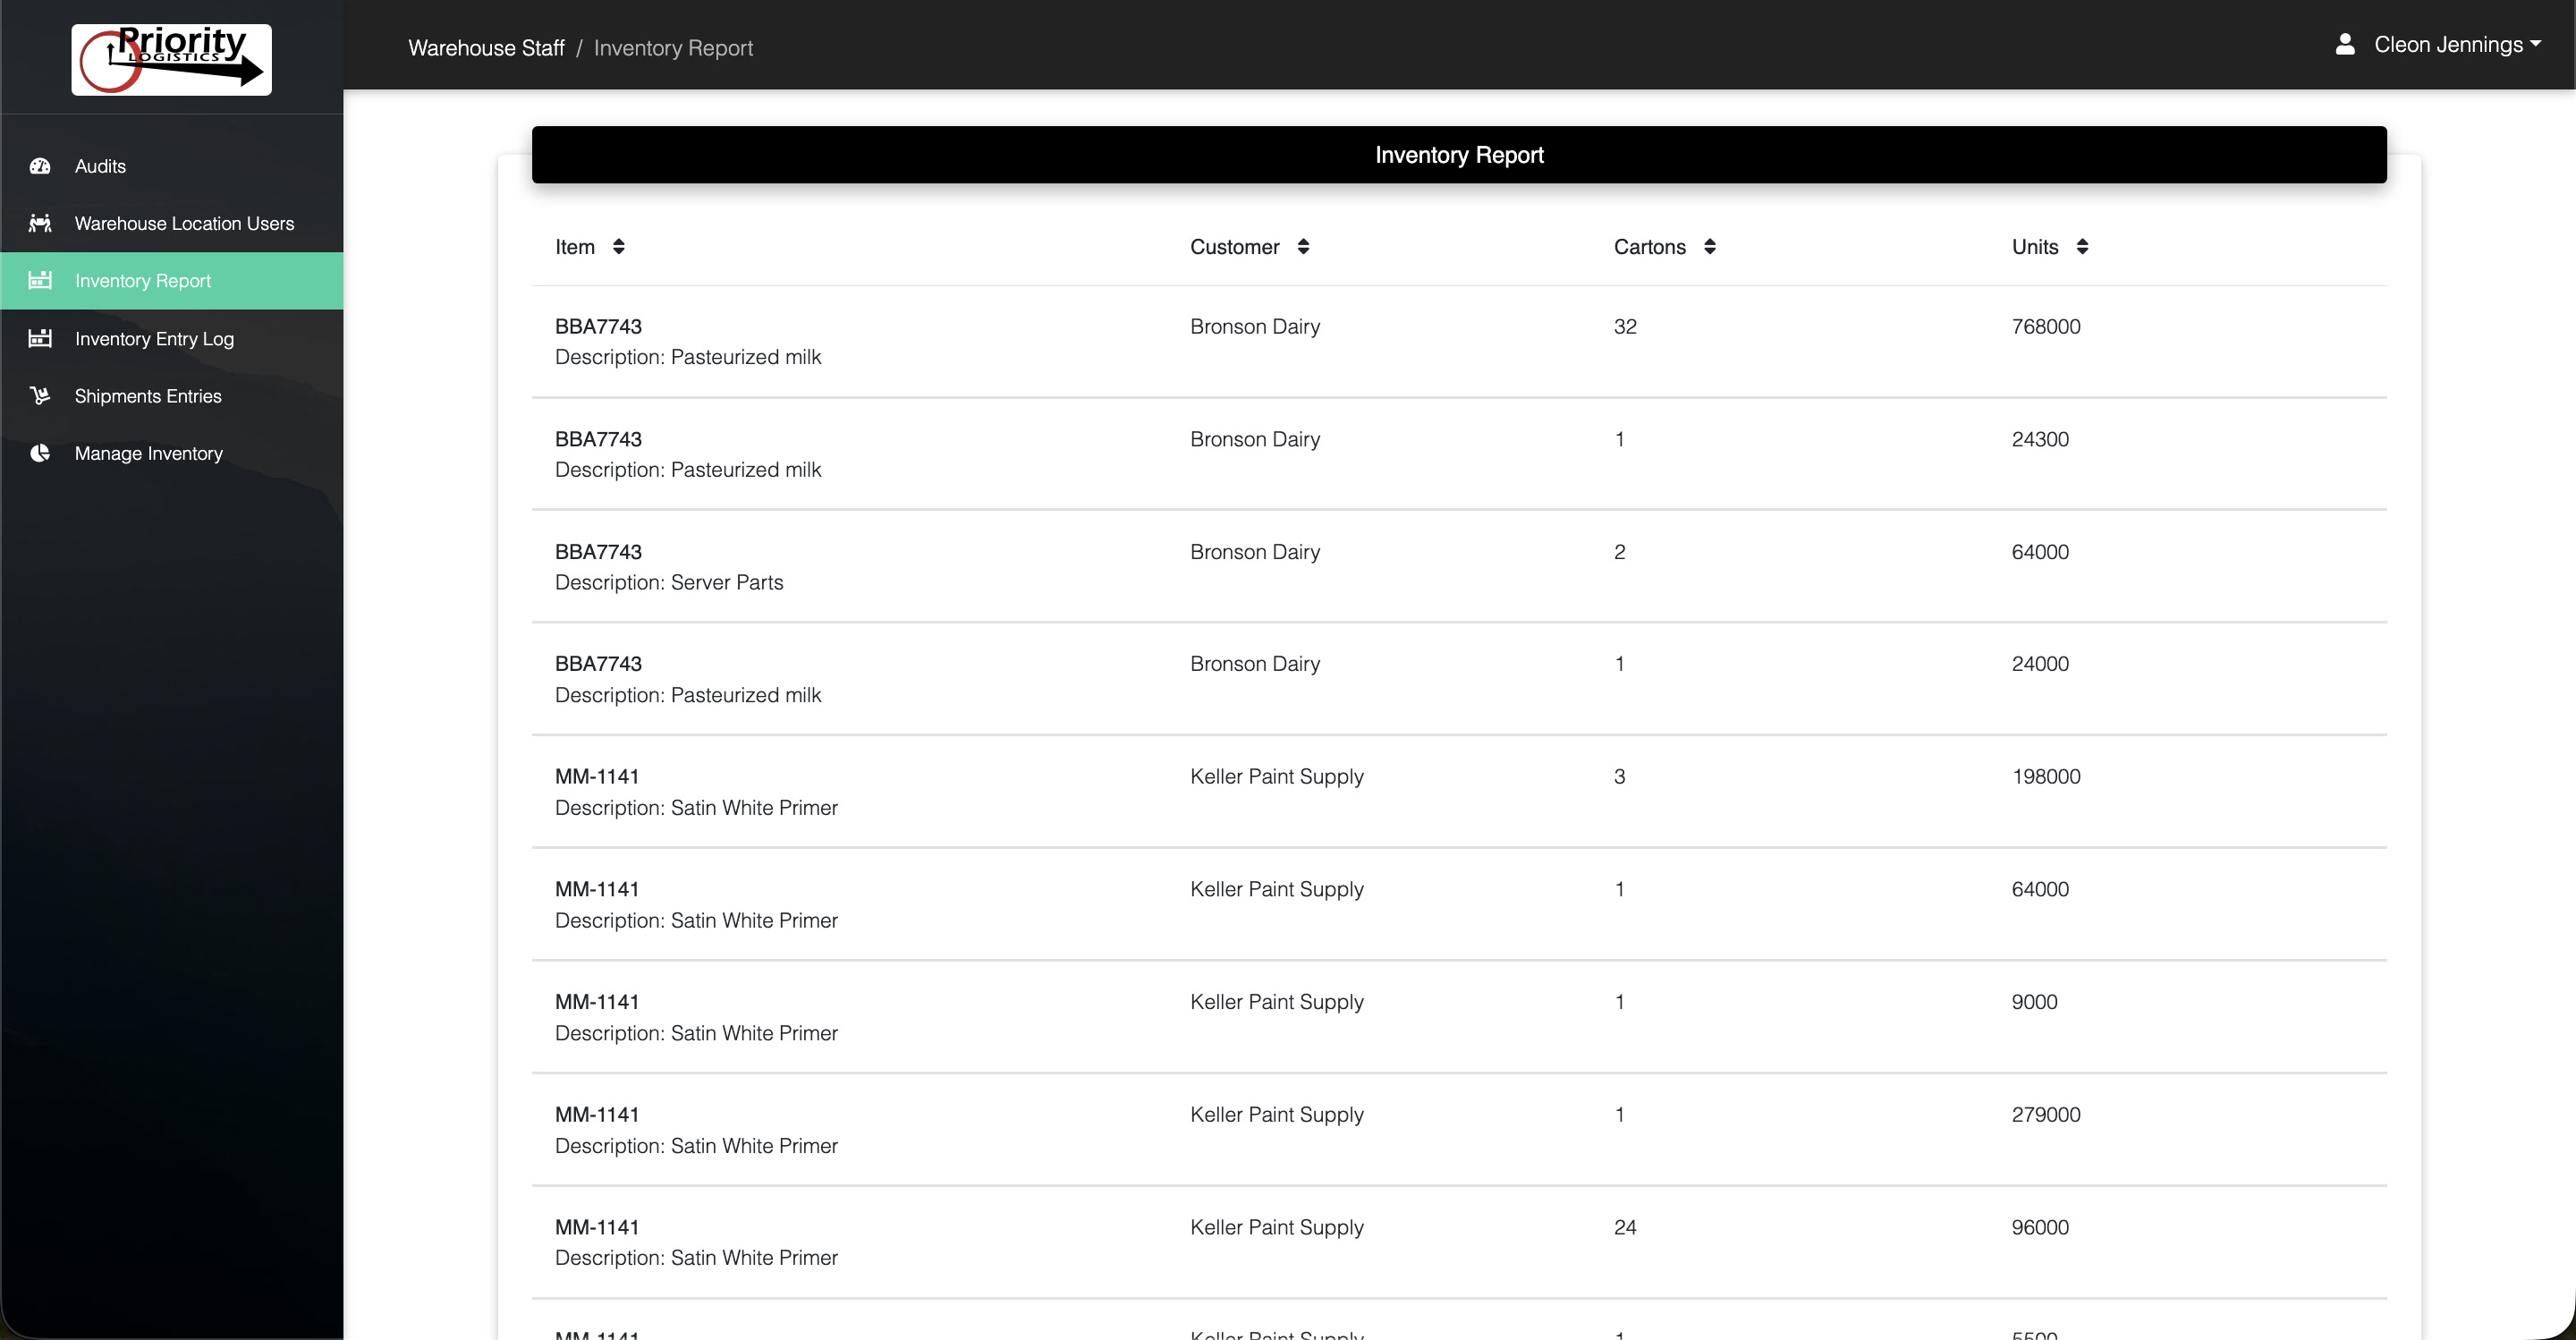
Task: Go to Manage Inventory page
Action: click(148, 454)
